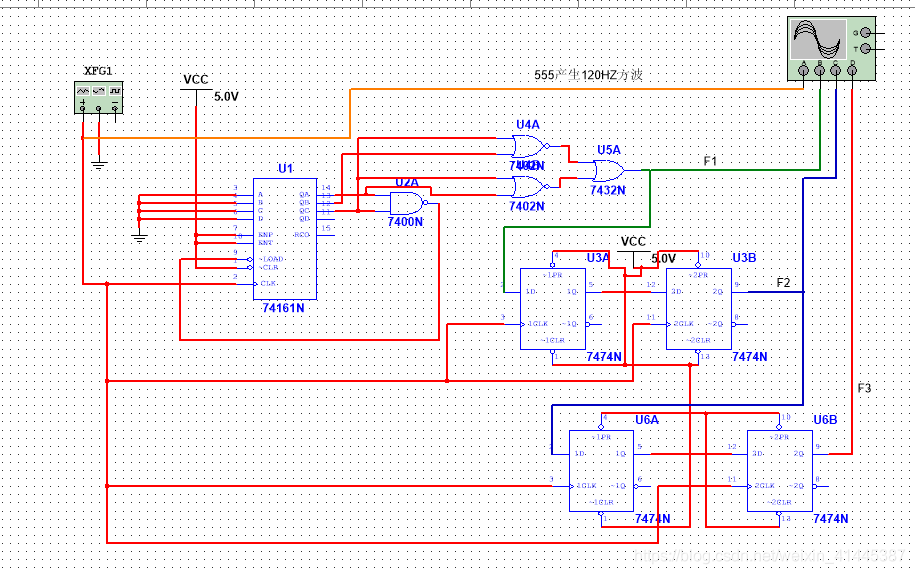
Task: Click oscilloscope channel C terminal
Action: pos(836,71)
